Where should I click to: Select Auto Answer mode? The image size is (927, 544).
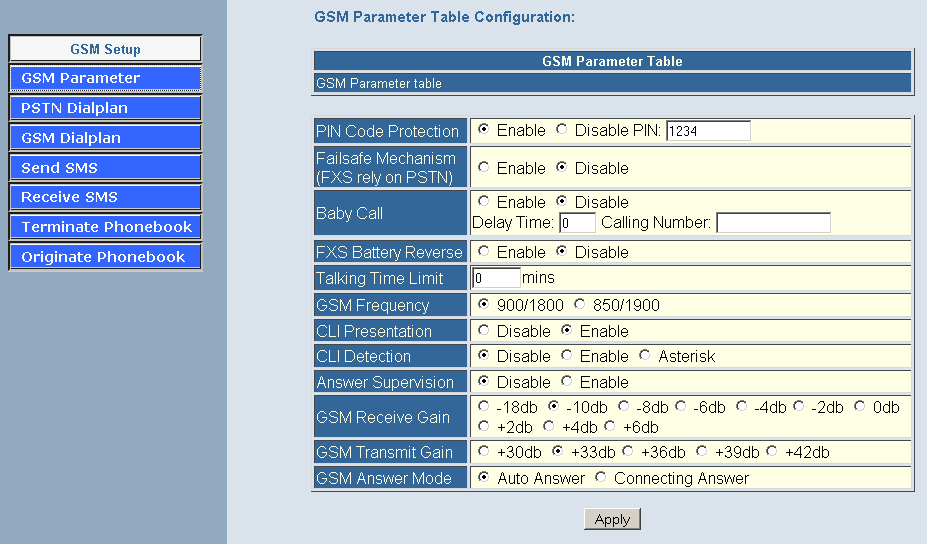484,477
